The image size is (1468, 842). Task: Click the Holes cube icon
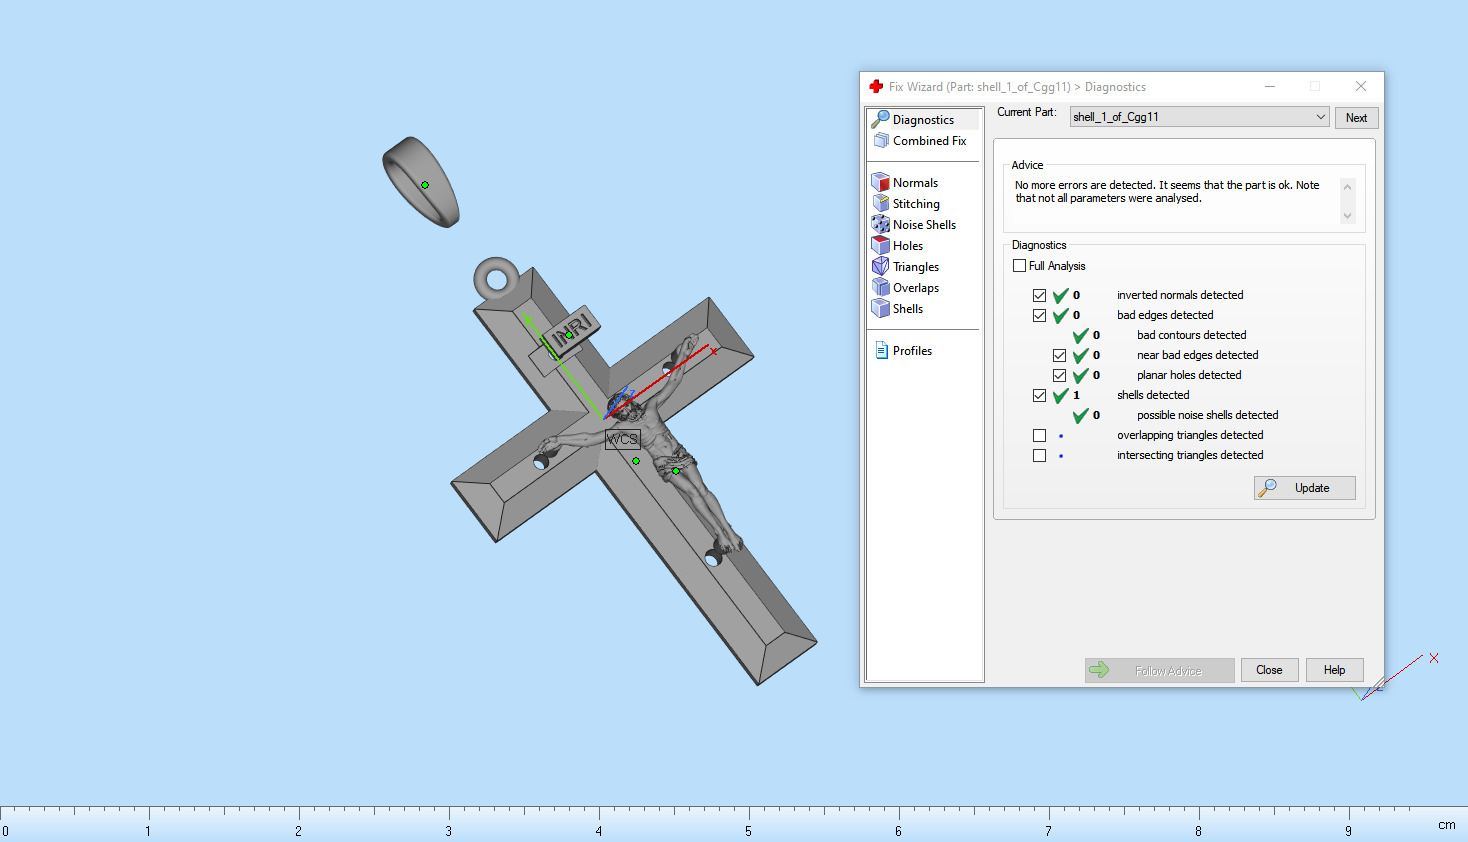click(x=880, y=245)
